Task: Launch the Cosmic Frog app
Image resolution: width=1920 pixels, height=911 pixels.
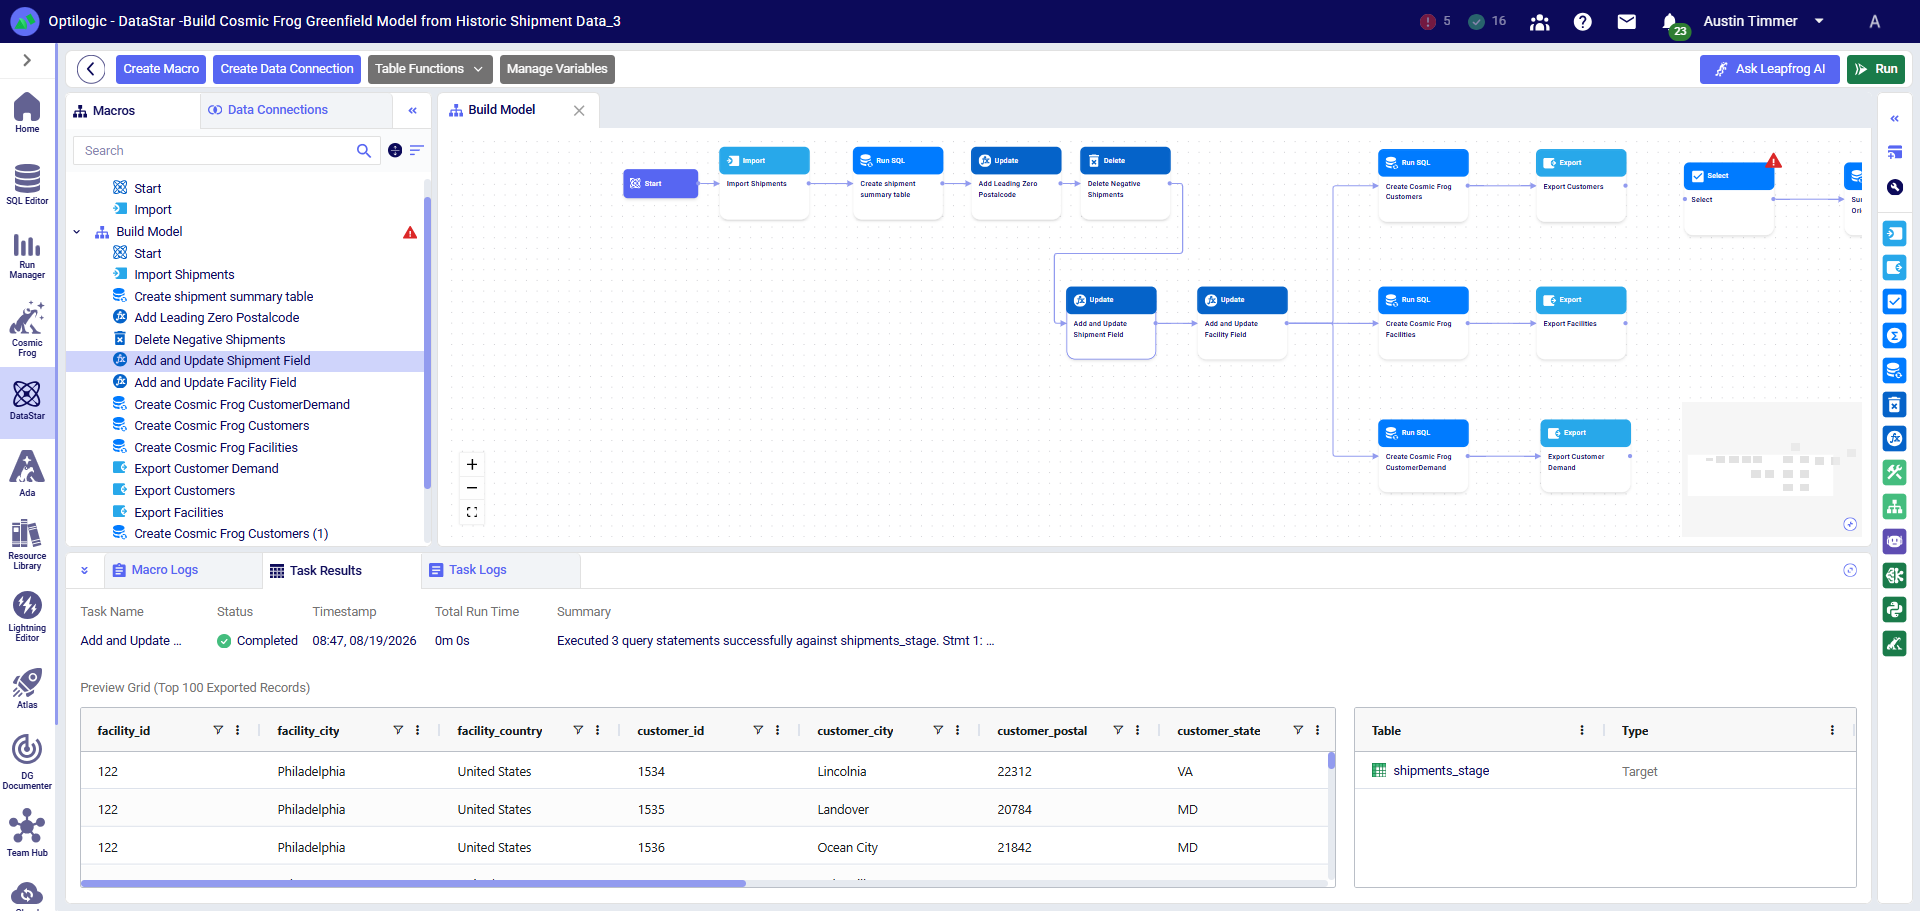Action: (x=27, y=329)
